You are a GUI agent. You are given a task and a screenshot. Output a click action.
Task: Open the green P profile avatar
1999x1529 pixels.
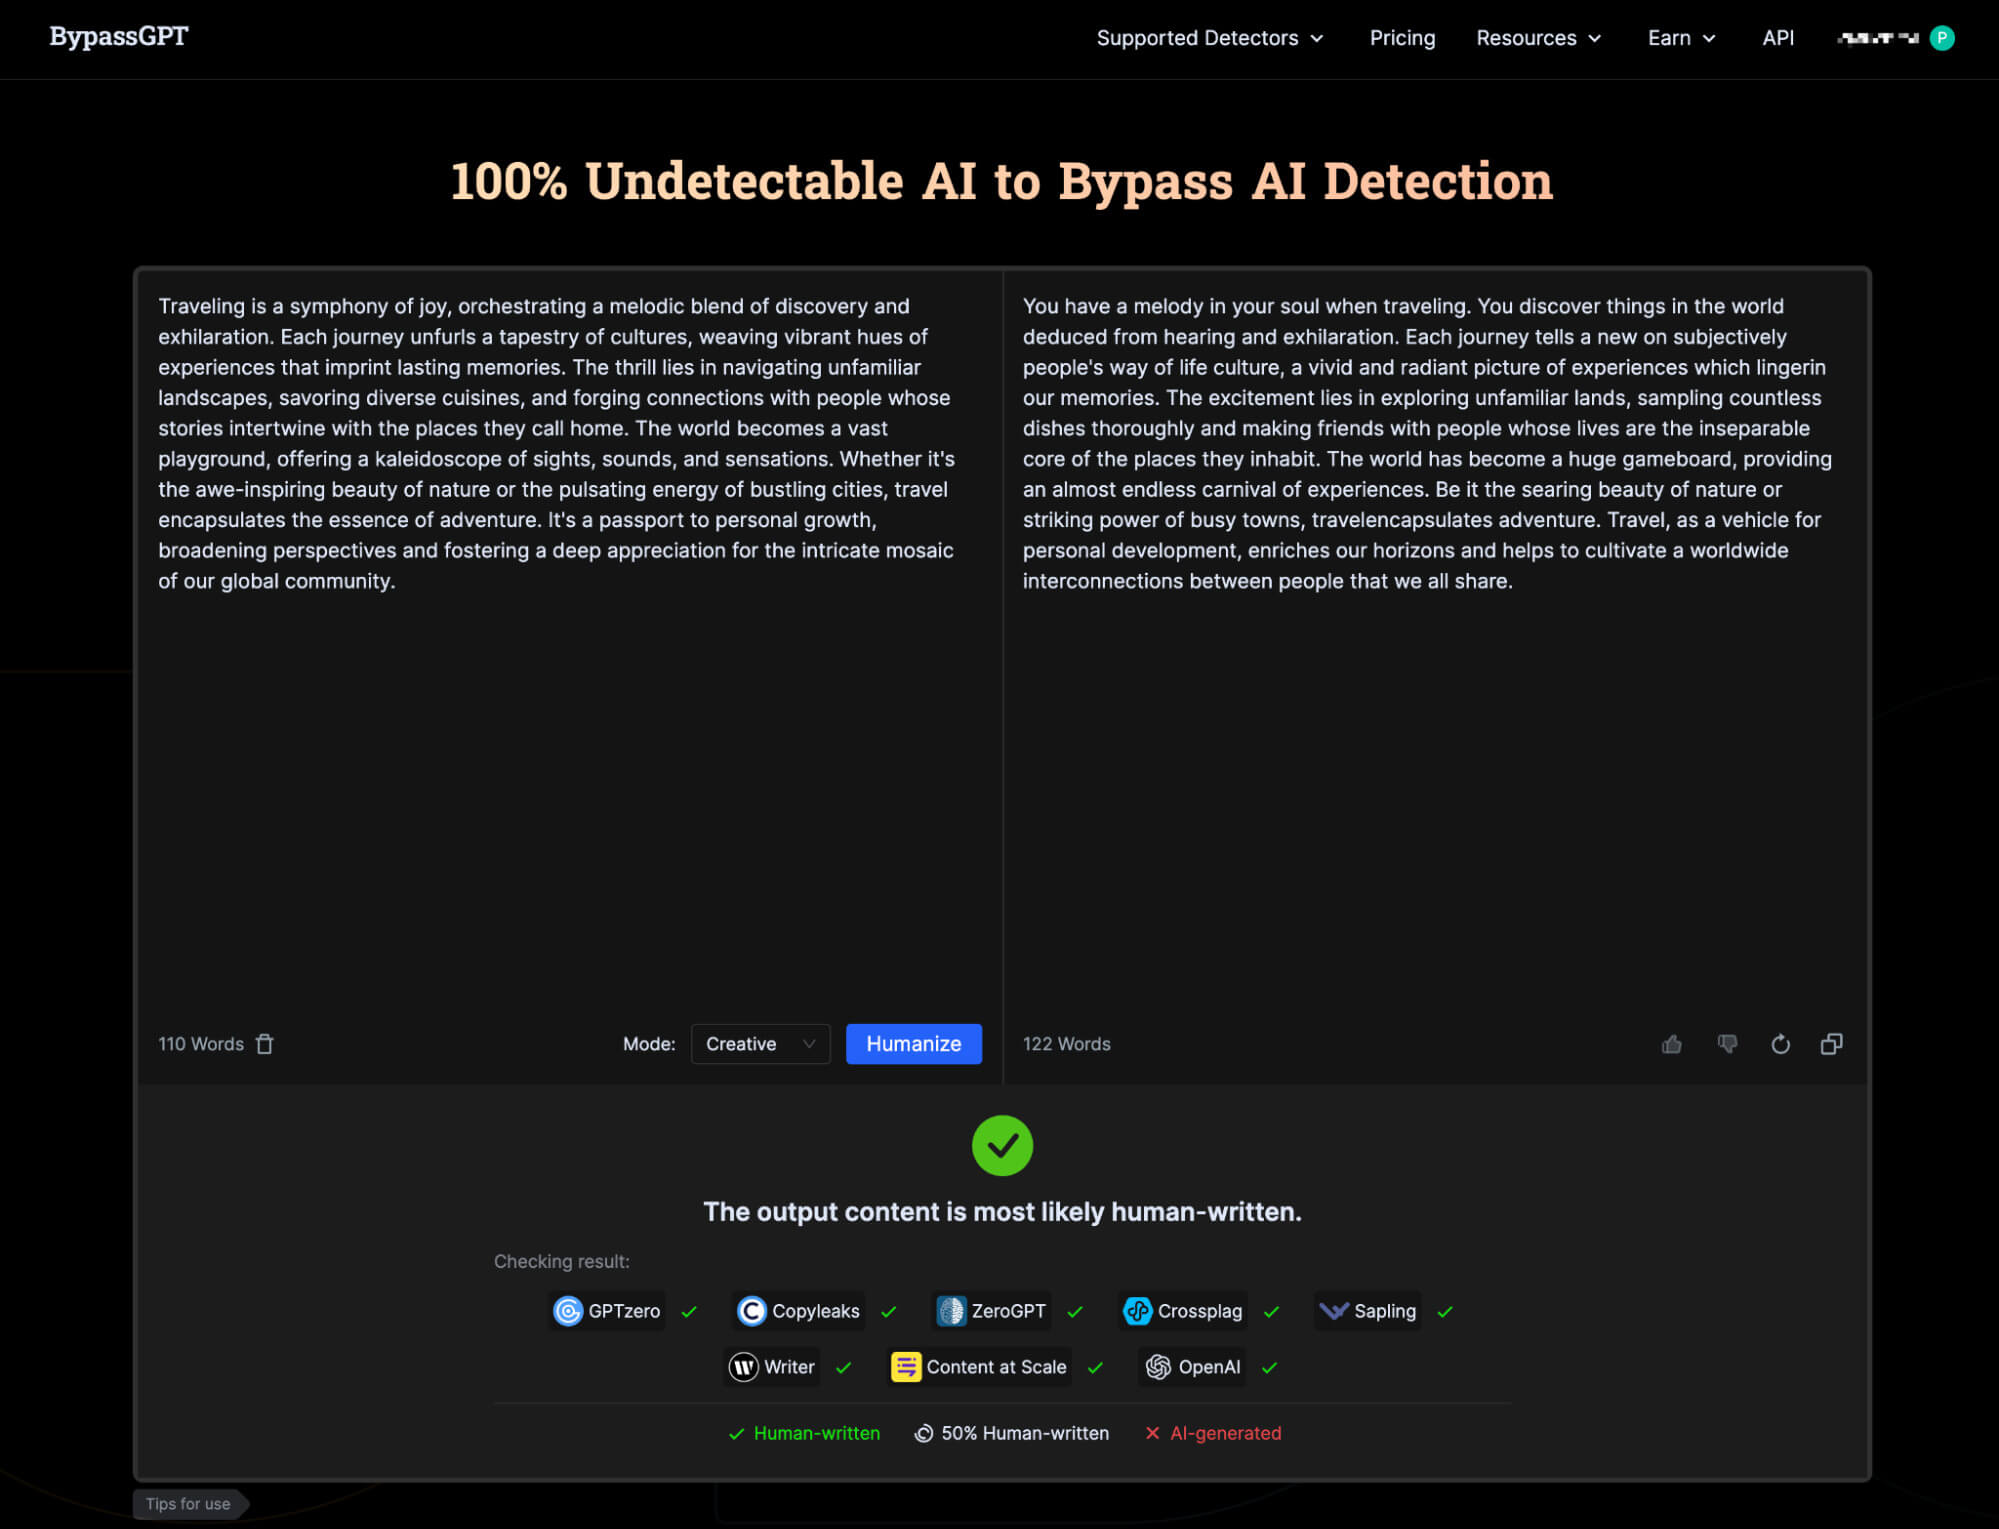[x=1942, y=38]
